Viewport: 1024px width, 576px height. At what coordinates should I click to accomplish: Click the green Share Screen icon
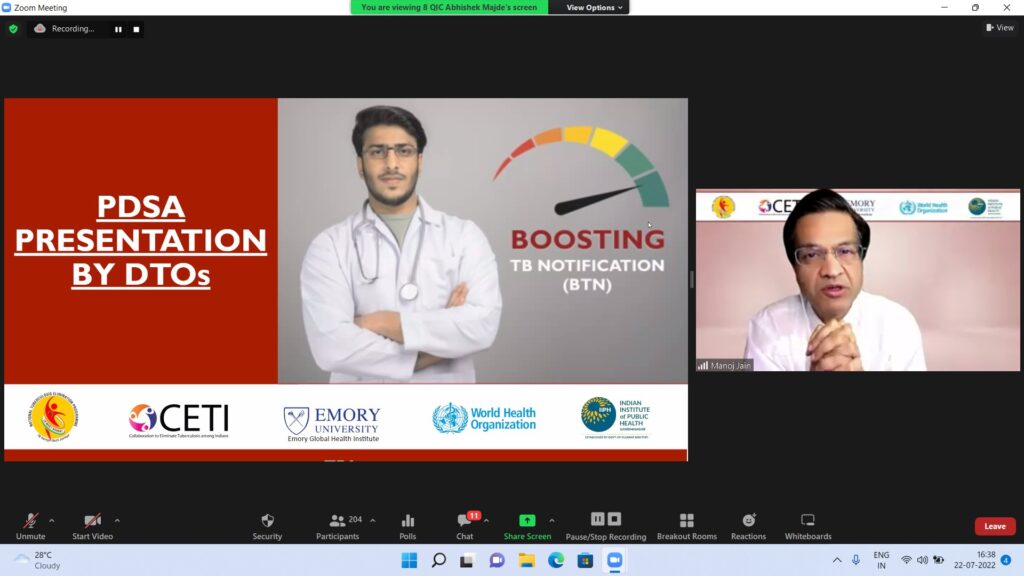click(x=527, y=521)
